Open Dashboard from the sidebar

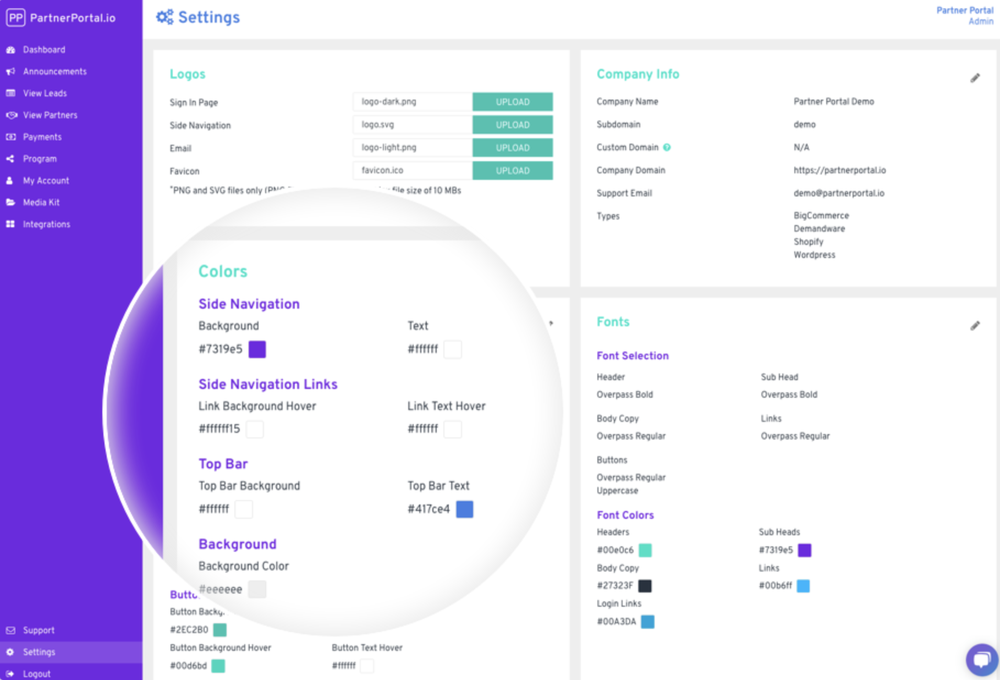click(x=12, y=49)
